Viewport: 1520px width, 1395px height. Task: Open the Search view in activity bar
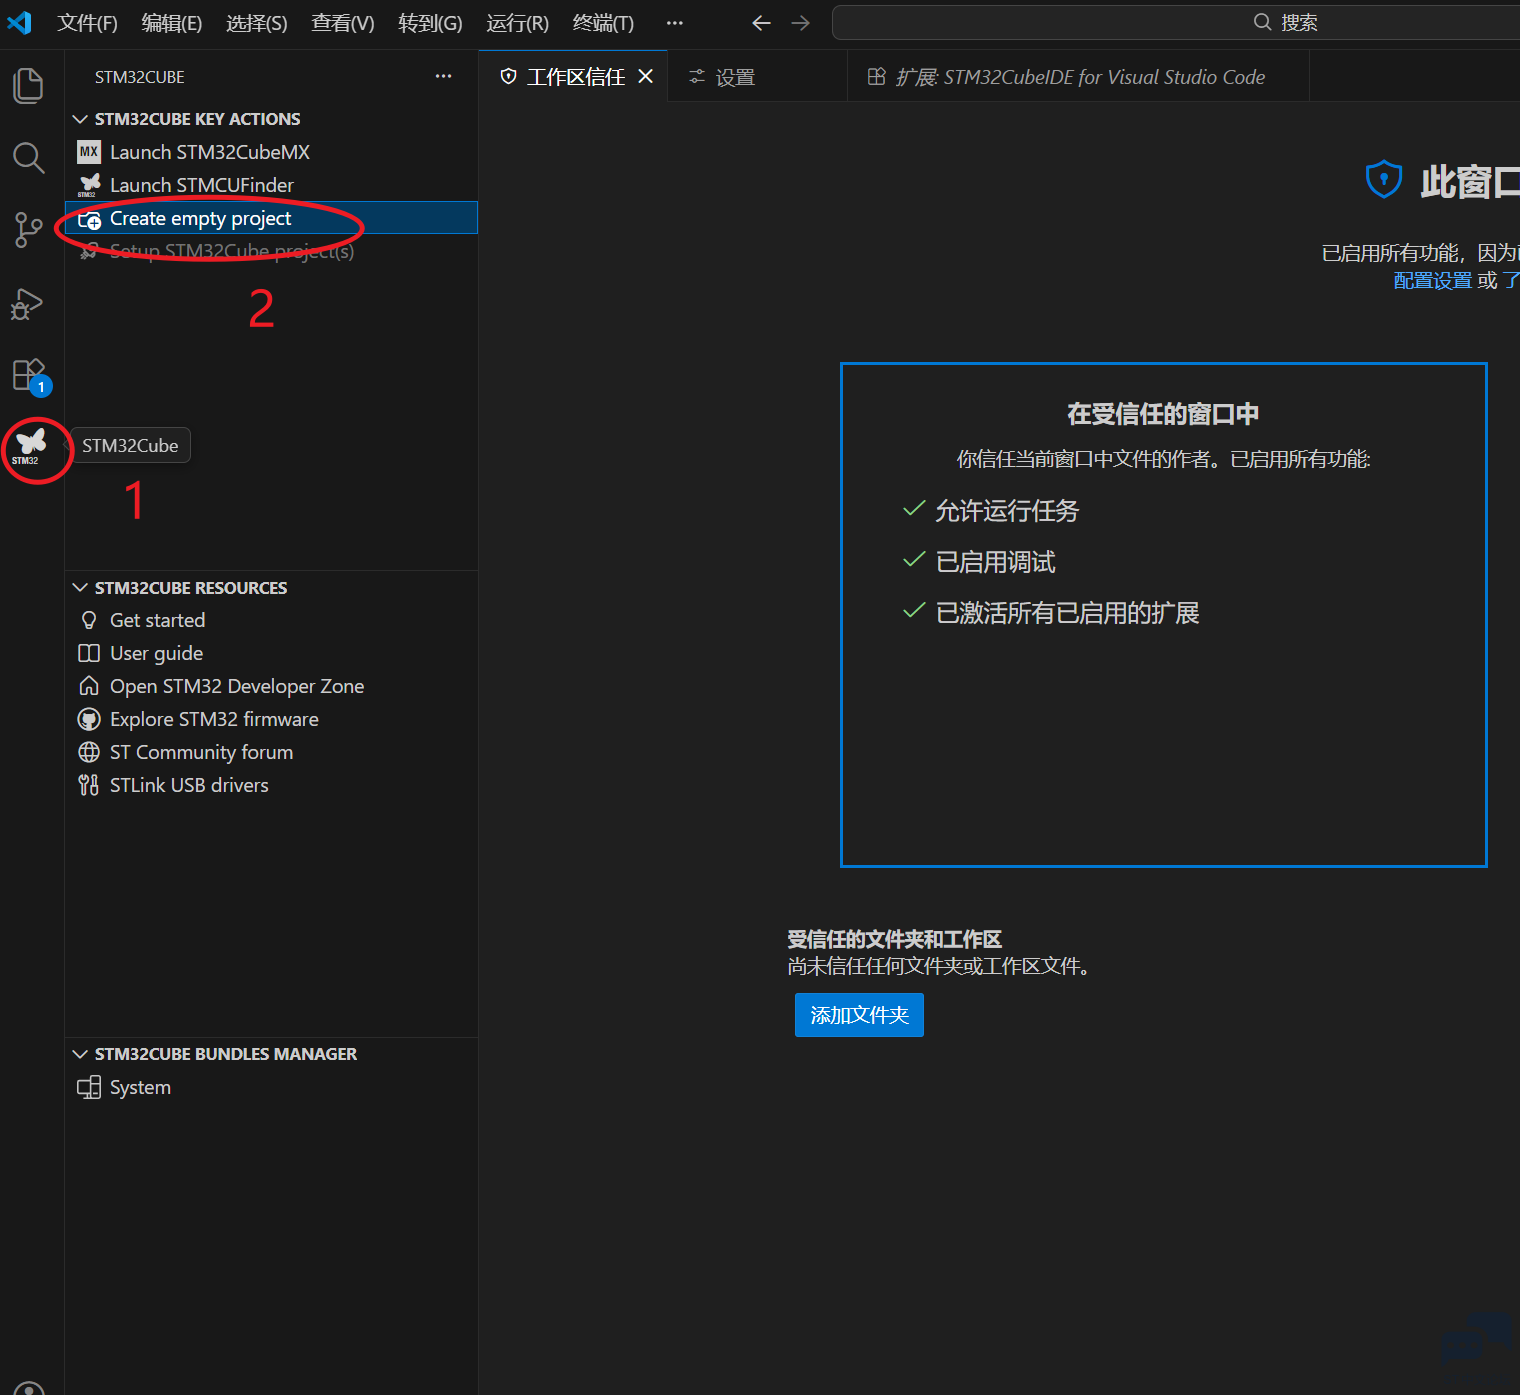coord(29,157)
